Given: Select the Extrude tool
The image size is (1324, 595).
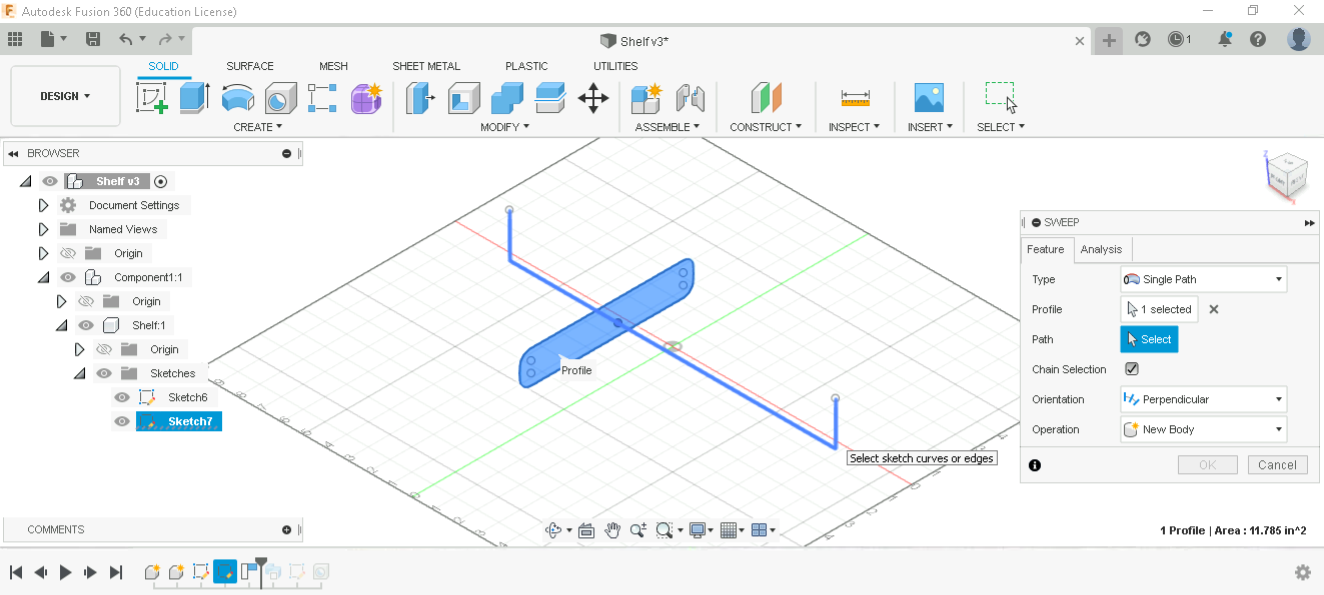Looking at the screenshot, I should coord(193,98).
